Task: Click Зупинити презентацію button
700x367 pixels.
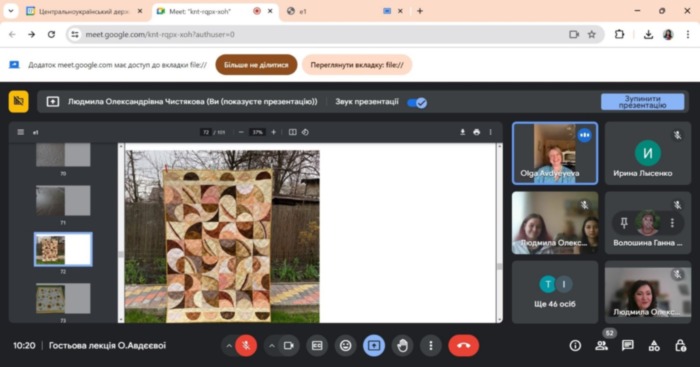Action: (642, 102)
